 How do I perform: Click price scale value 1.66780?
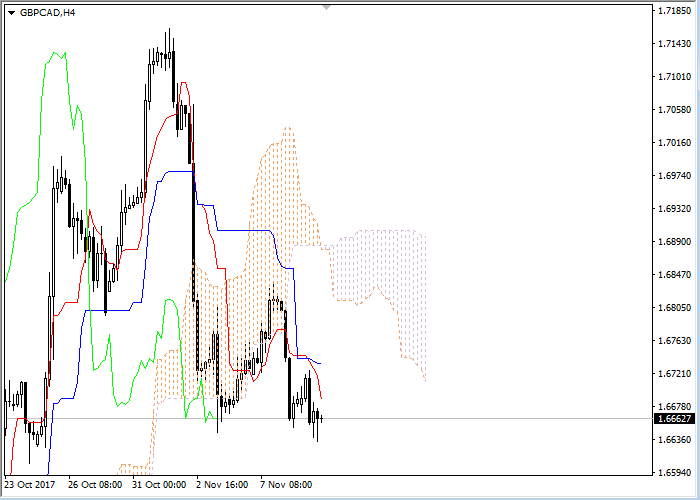click(675, 407)
